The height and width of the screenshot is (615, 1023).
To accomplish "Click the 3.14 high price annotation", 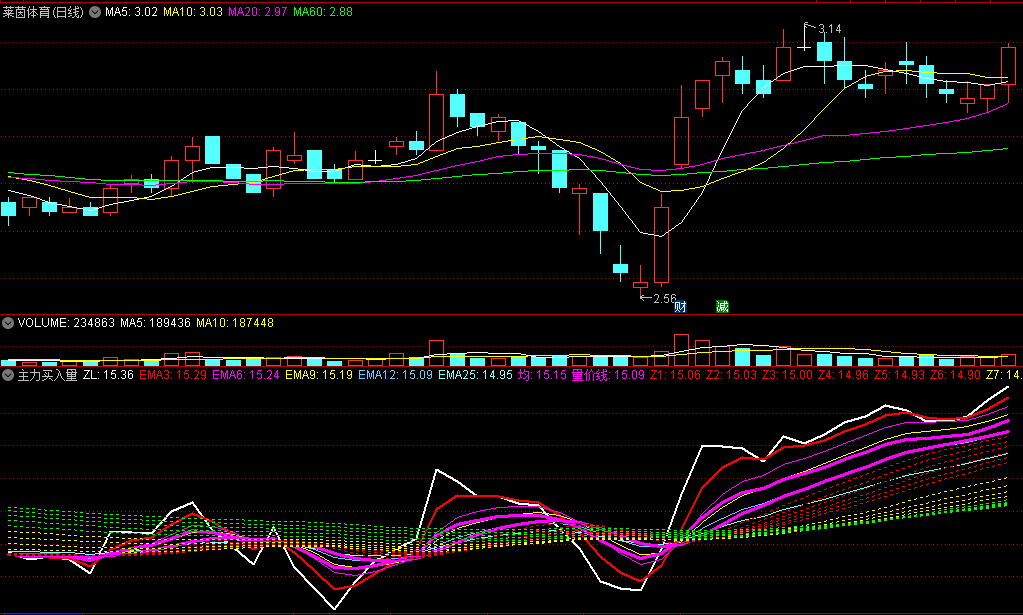I will click(829, 29).
